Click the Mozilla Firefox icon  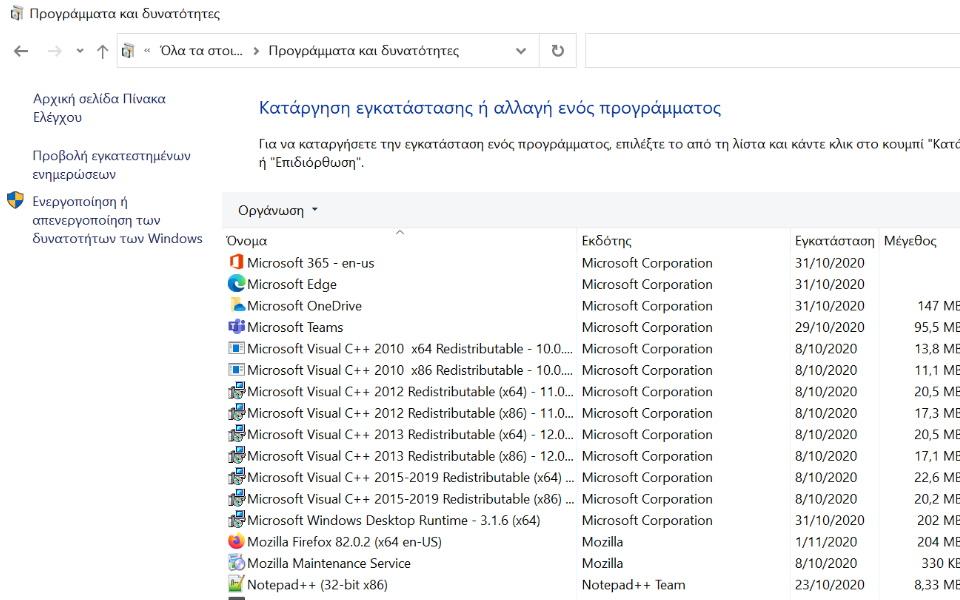[236, 542]
